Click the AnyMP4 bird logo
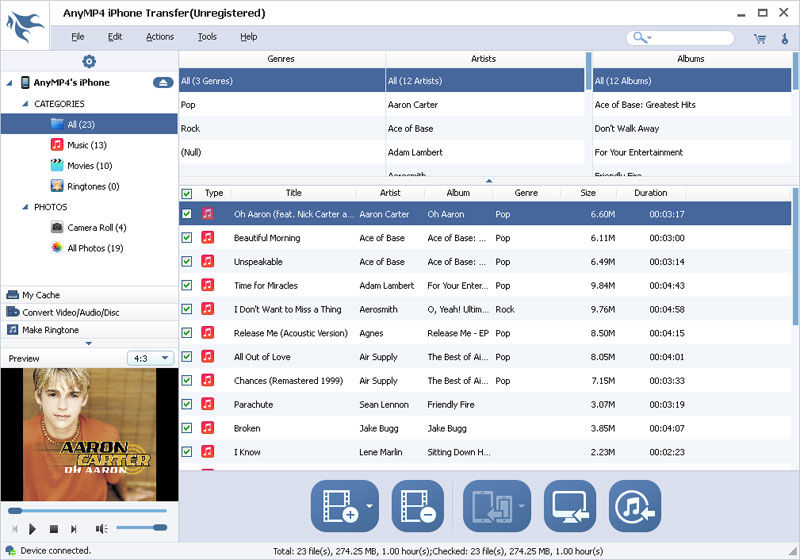 coord(24,26)
